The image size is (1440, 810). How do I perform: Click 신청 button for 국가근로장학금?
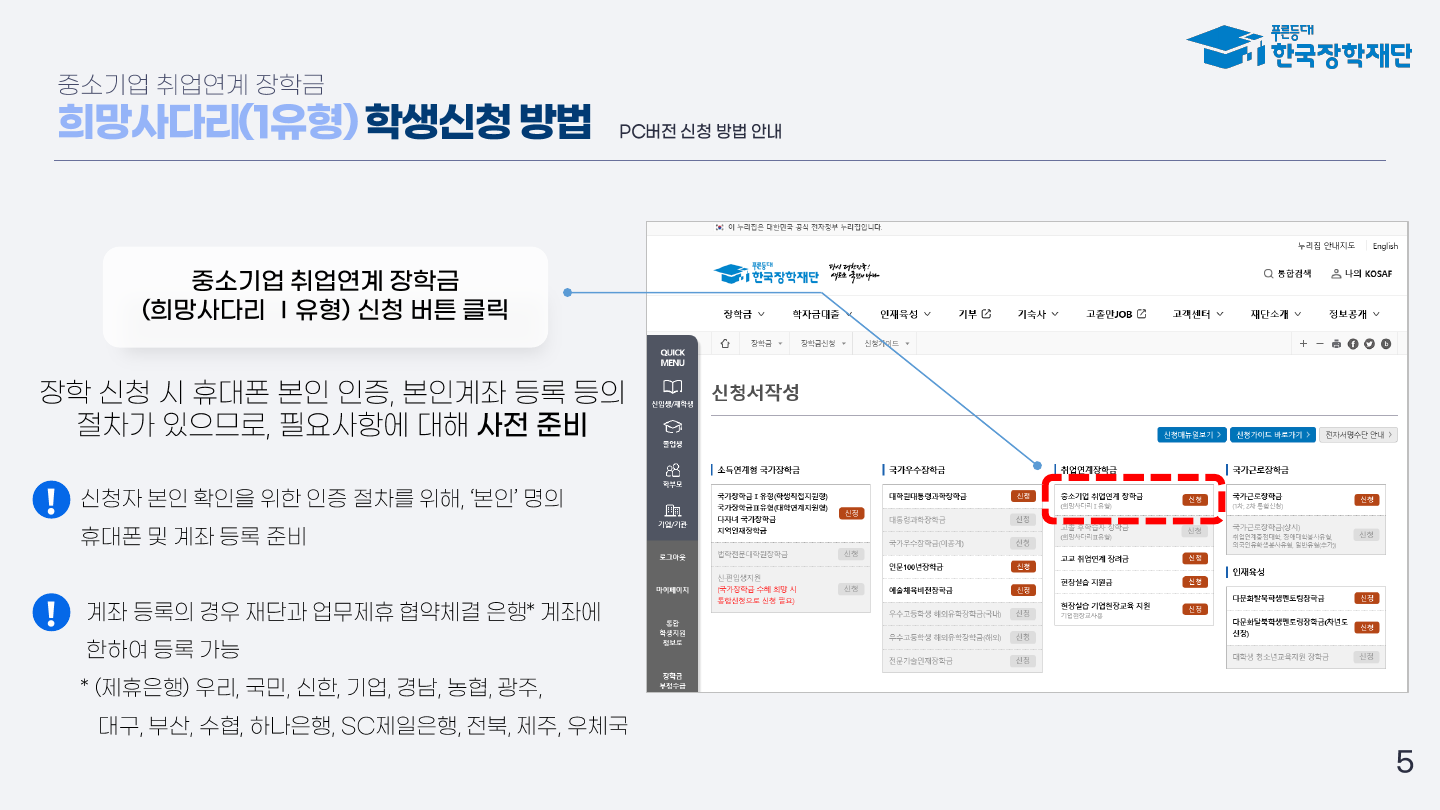(1366, 499)
